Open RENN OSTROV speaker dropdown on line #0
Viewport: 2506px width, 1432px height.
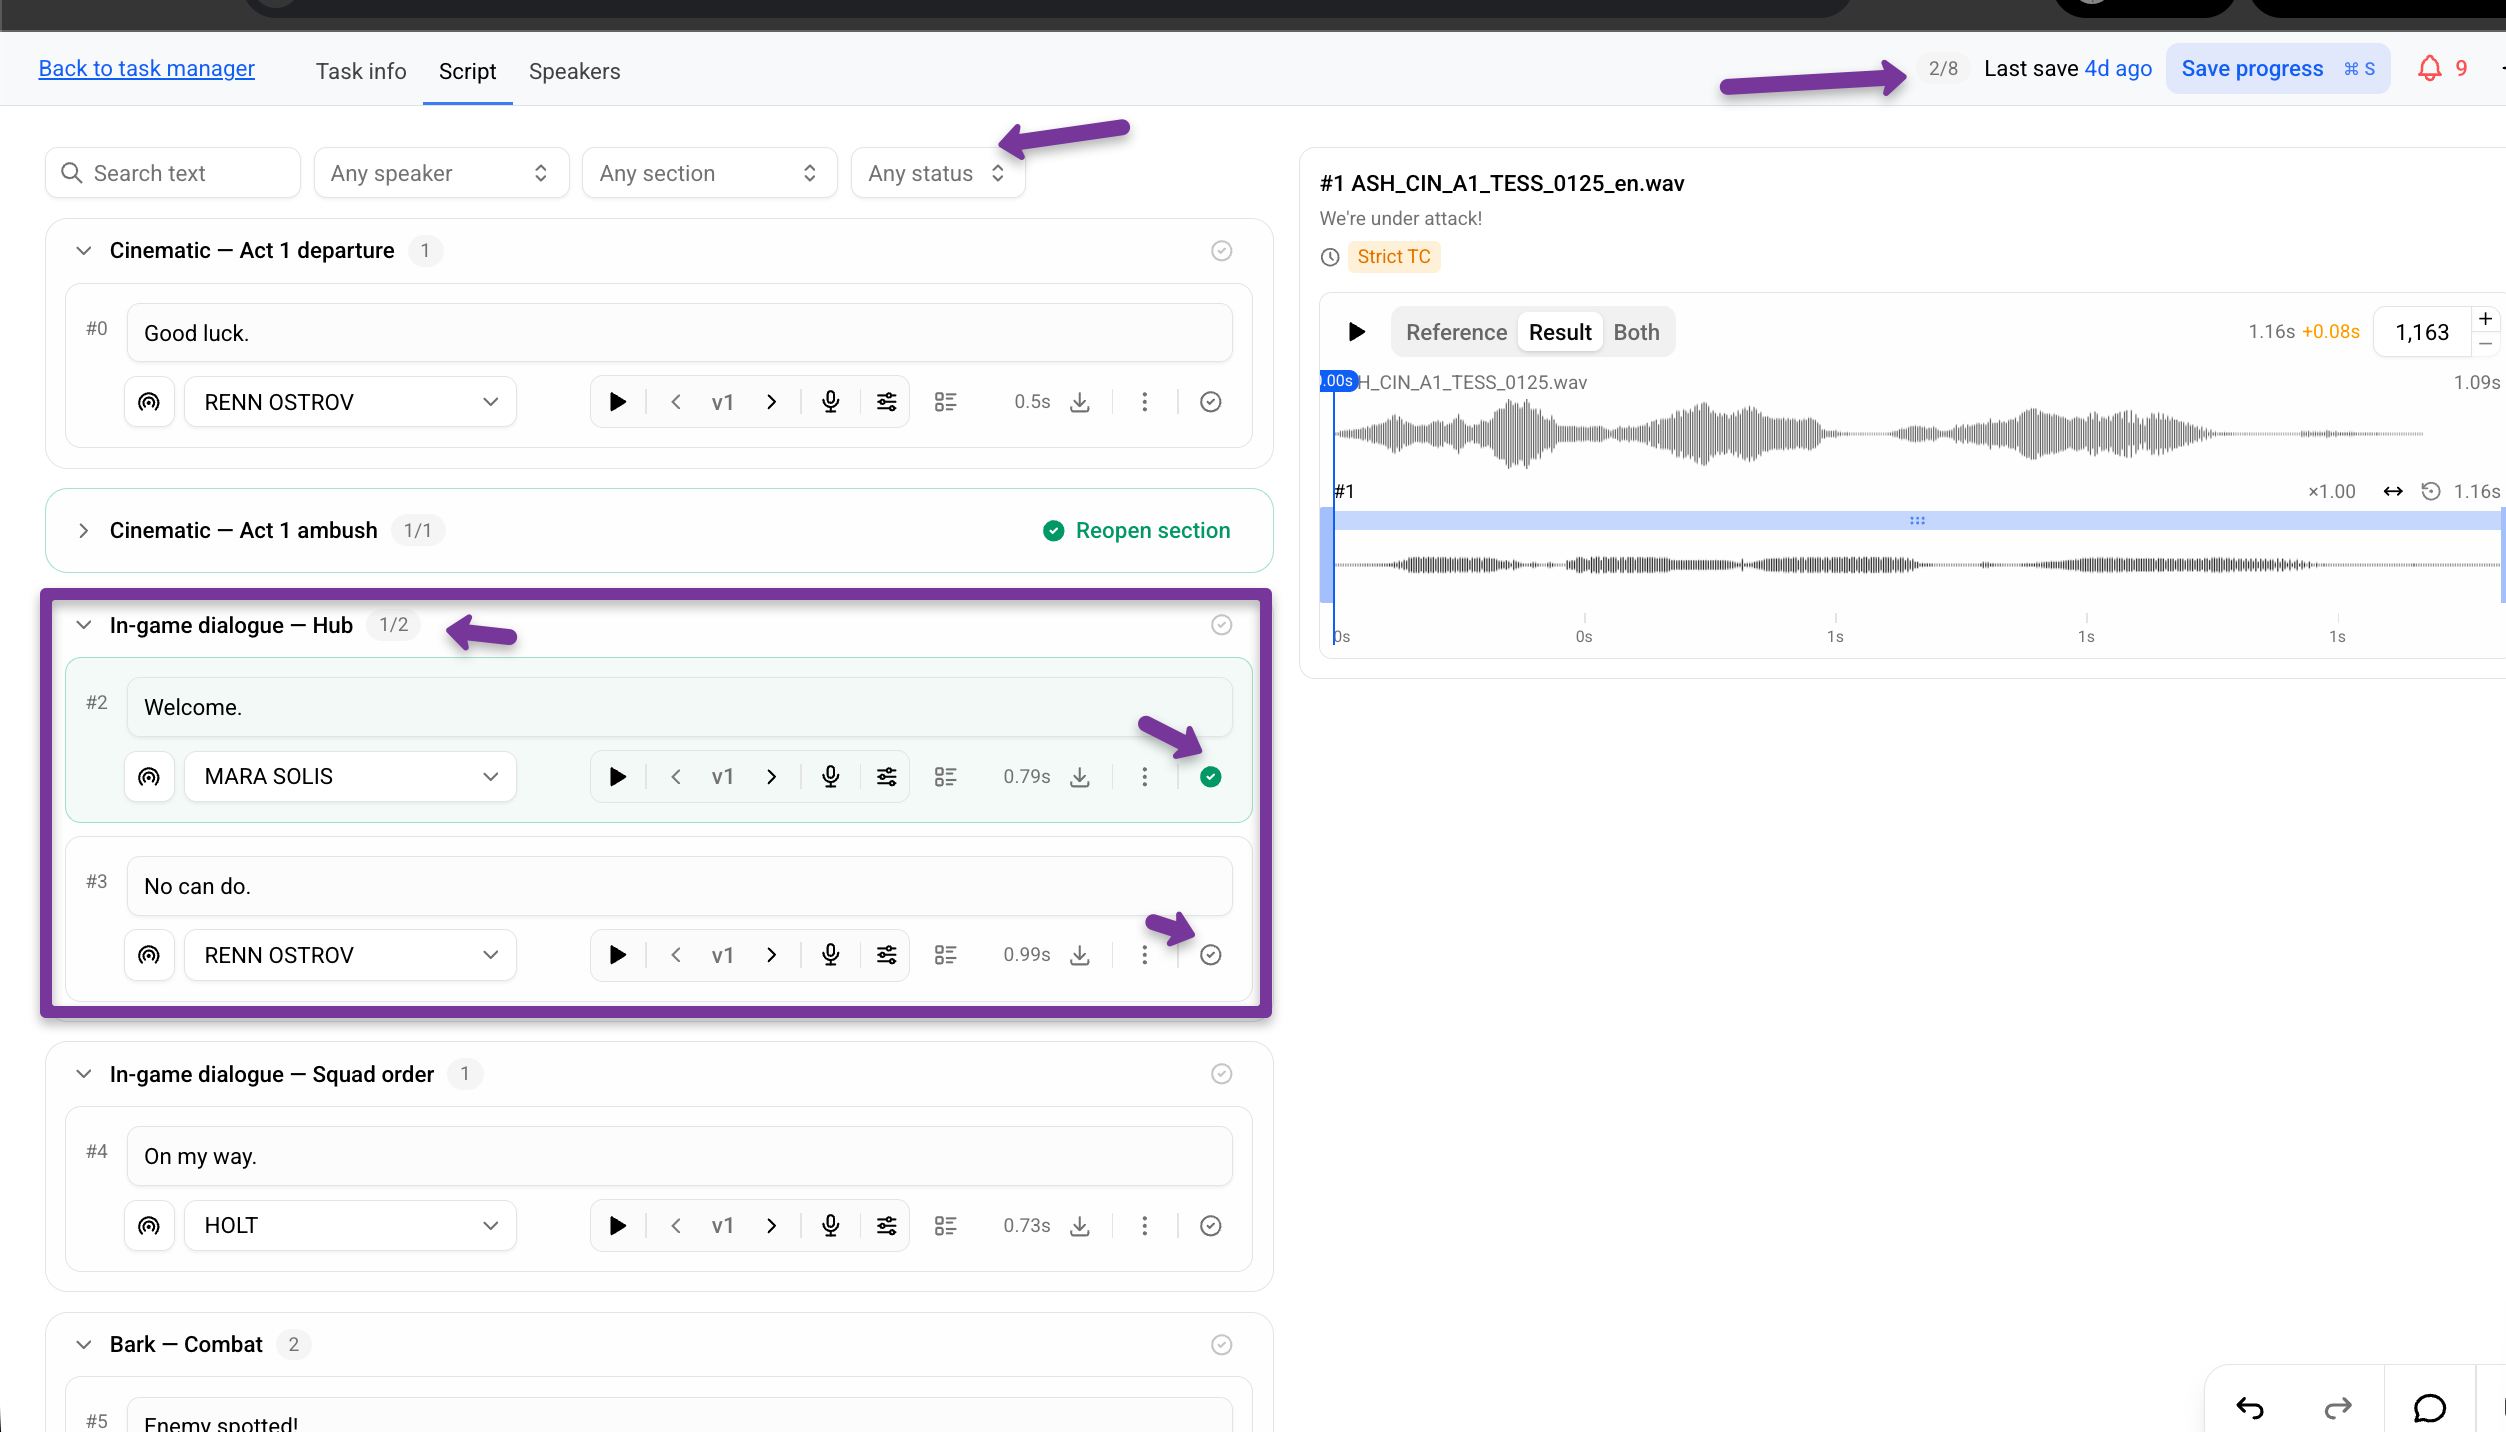coord(350,402)
